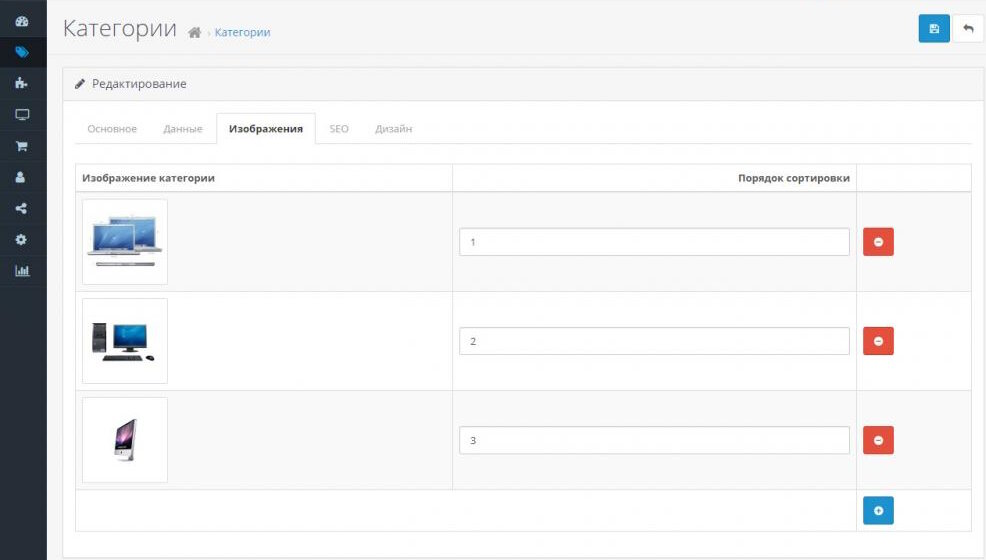Open the Marketing share icon menu

pyautogui.click(x=22, y=209)
